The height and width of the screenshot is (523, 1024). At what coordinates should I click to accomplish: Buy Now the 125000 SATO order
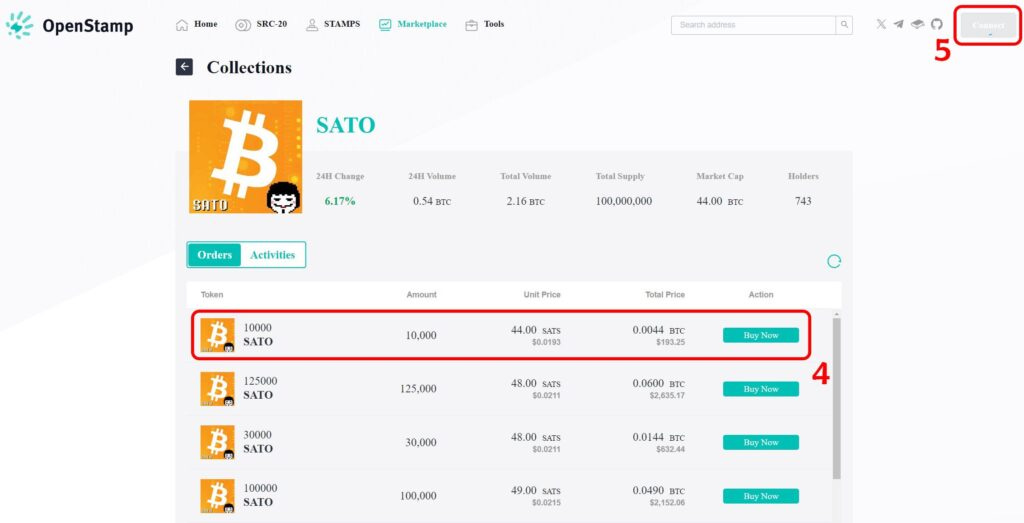click(761, 388)
